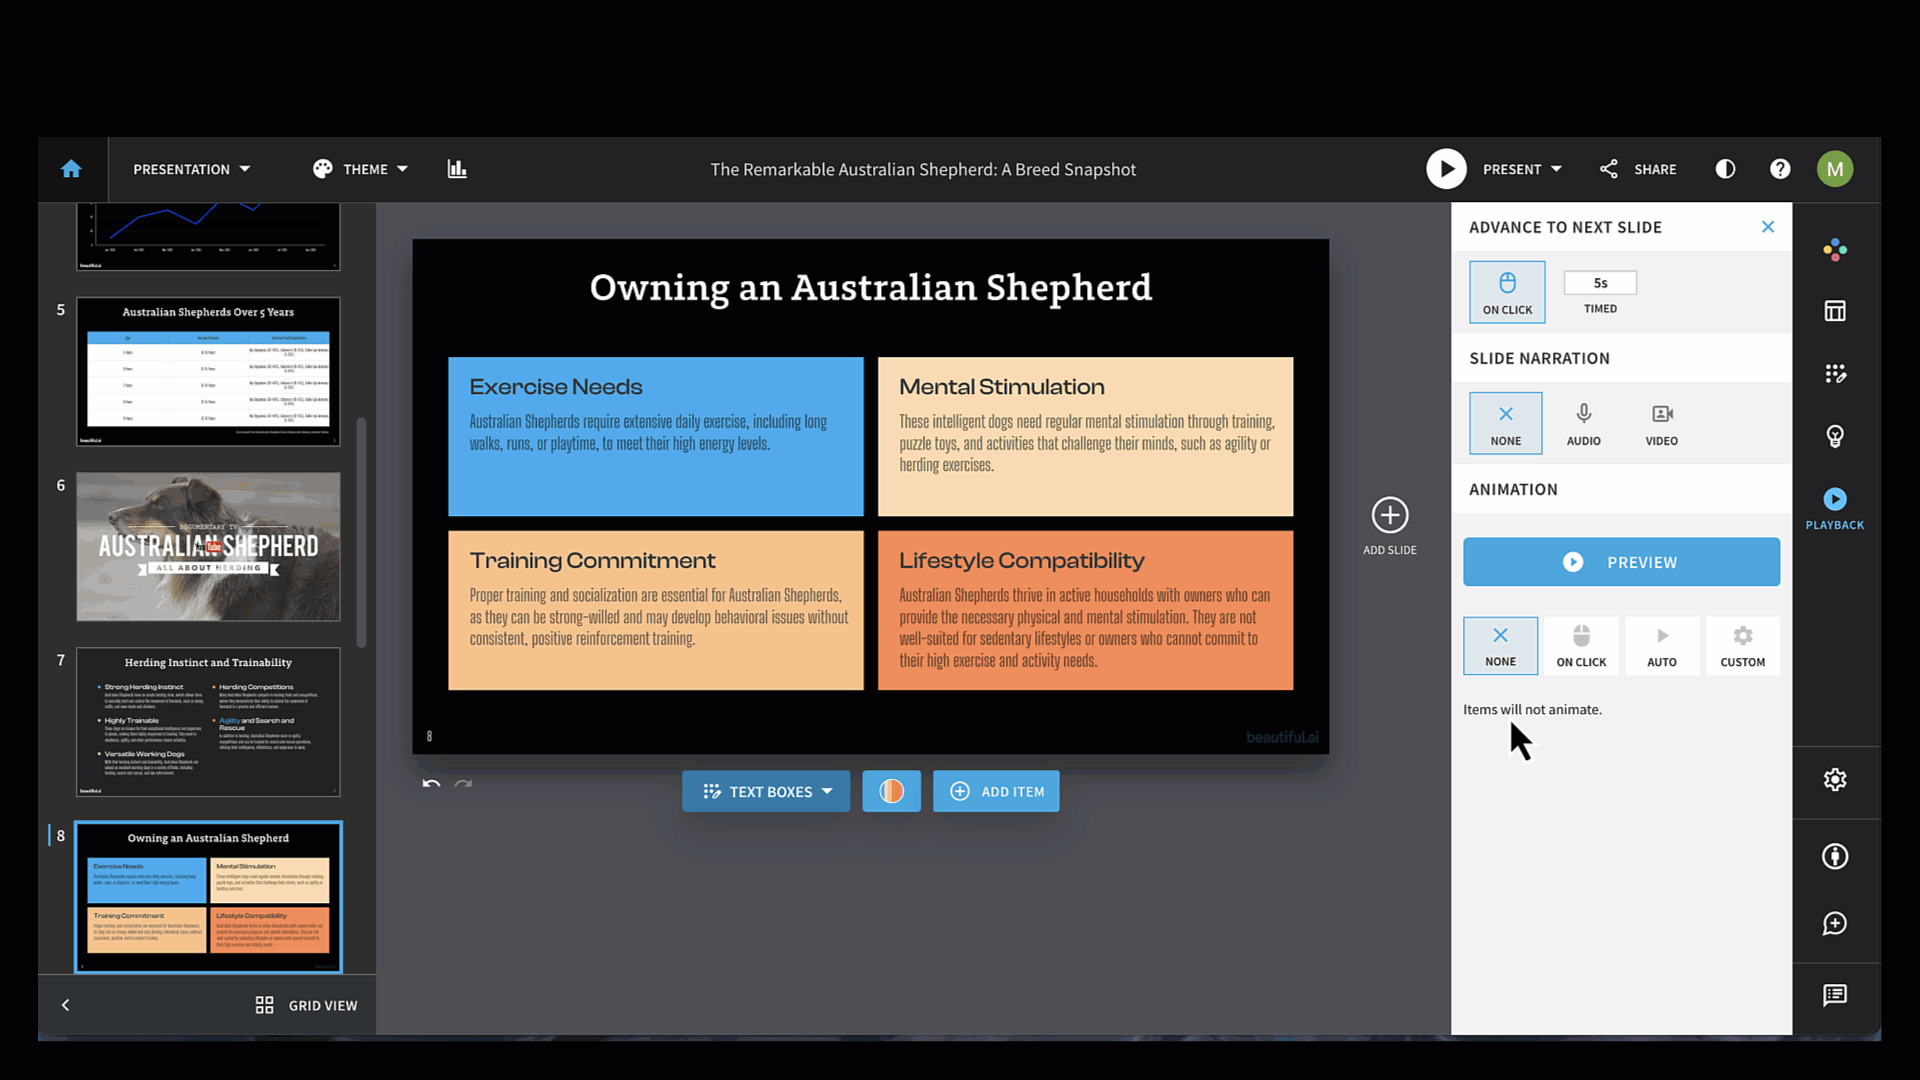The image size is (1920, 1080).
Task: Open the Text Boxes layout dropdown
Action: (766, 791)
